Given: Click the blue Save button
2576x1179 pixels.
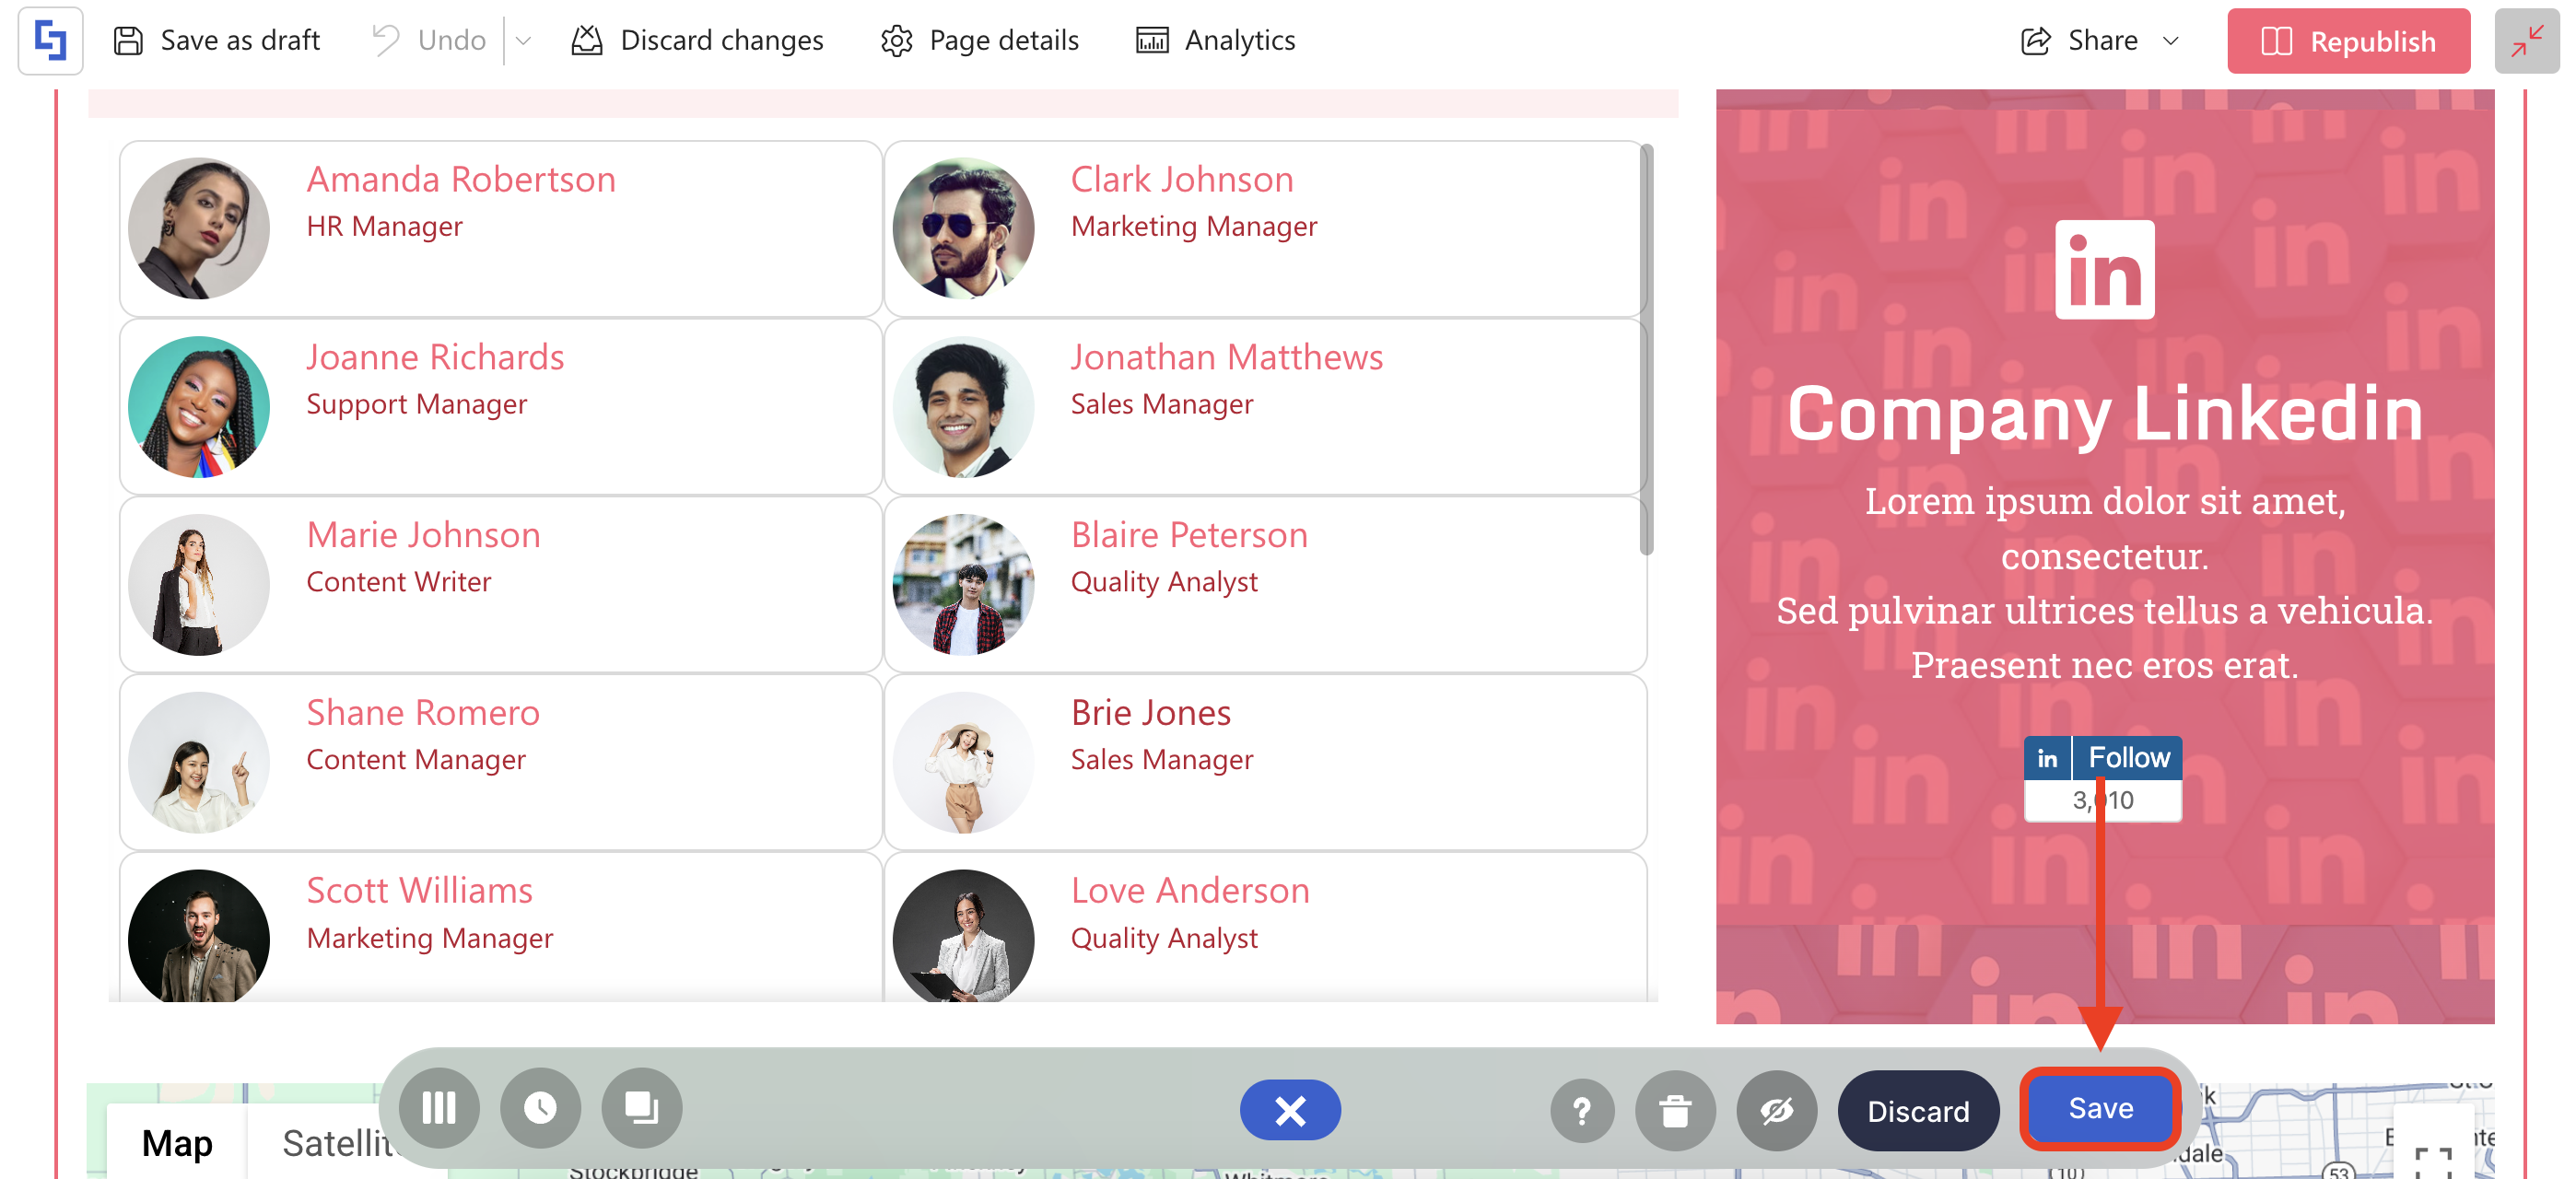Looking at the screenshot, I should tap(2100, 1108).
